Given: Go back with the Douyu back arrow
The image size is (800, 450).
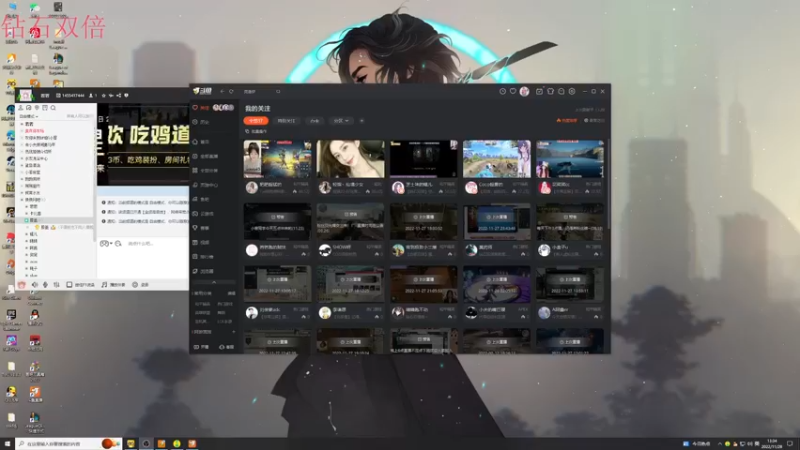Looking at the screenshot, I should pos(222,91).
